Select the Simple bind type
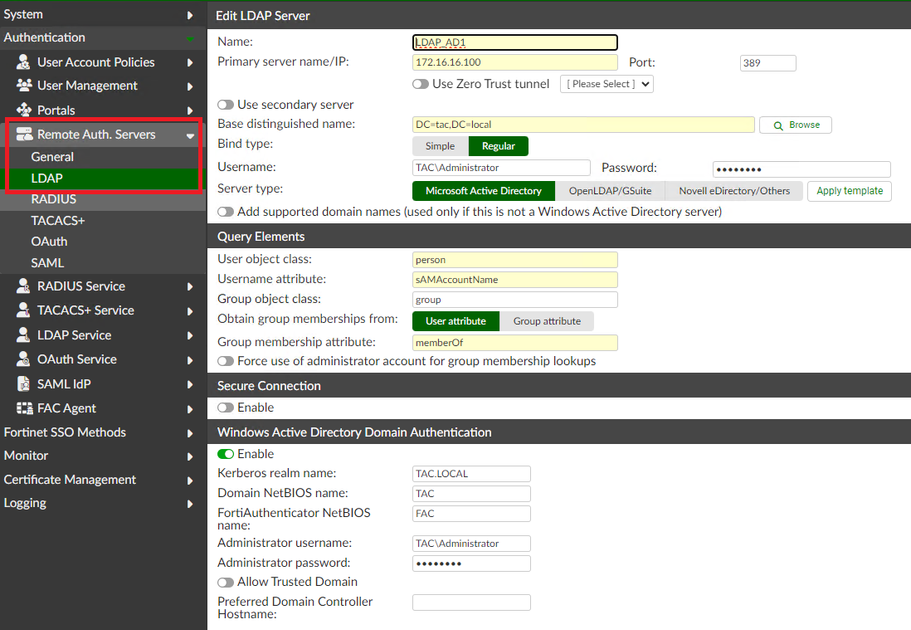 [440, 146]
